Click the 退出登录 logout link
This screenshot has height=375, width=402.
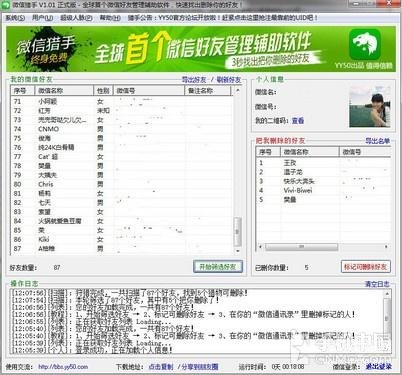pos(378,367)
